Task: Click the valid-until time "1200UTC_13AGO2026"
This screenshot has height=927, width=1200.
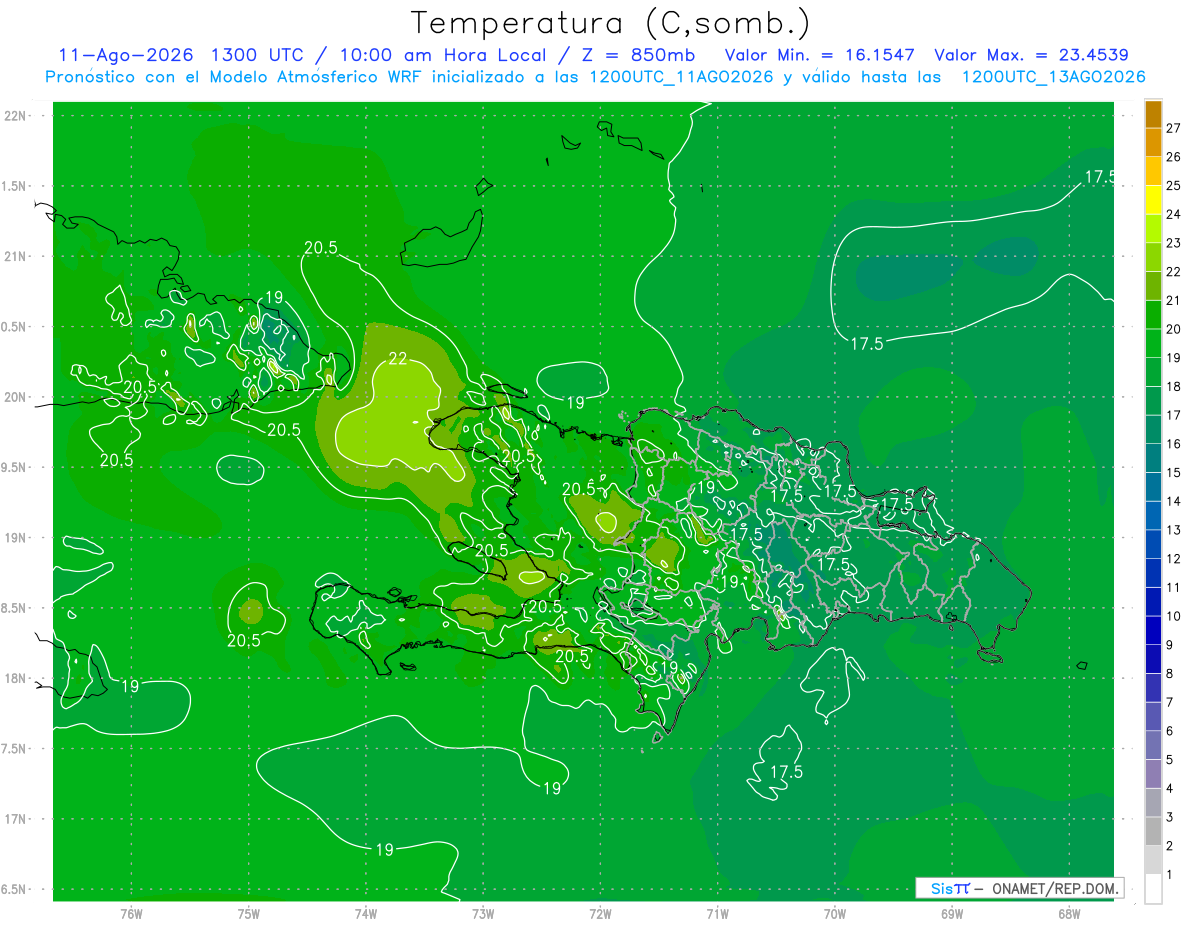Action: coord(1053,77)
